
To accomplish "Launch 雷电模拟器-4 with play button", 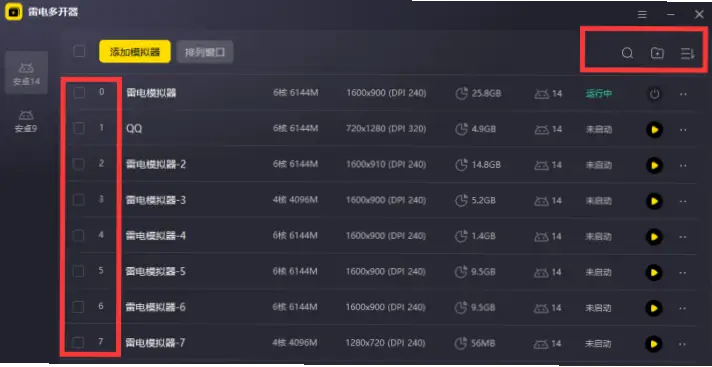I will click(x=654, y=237).
